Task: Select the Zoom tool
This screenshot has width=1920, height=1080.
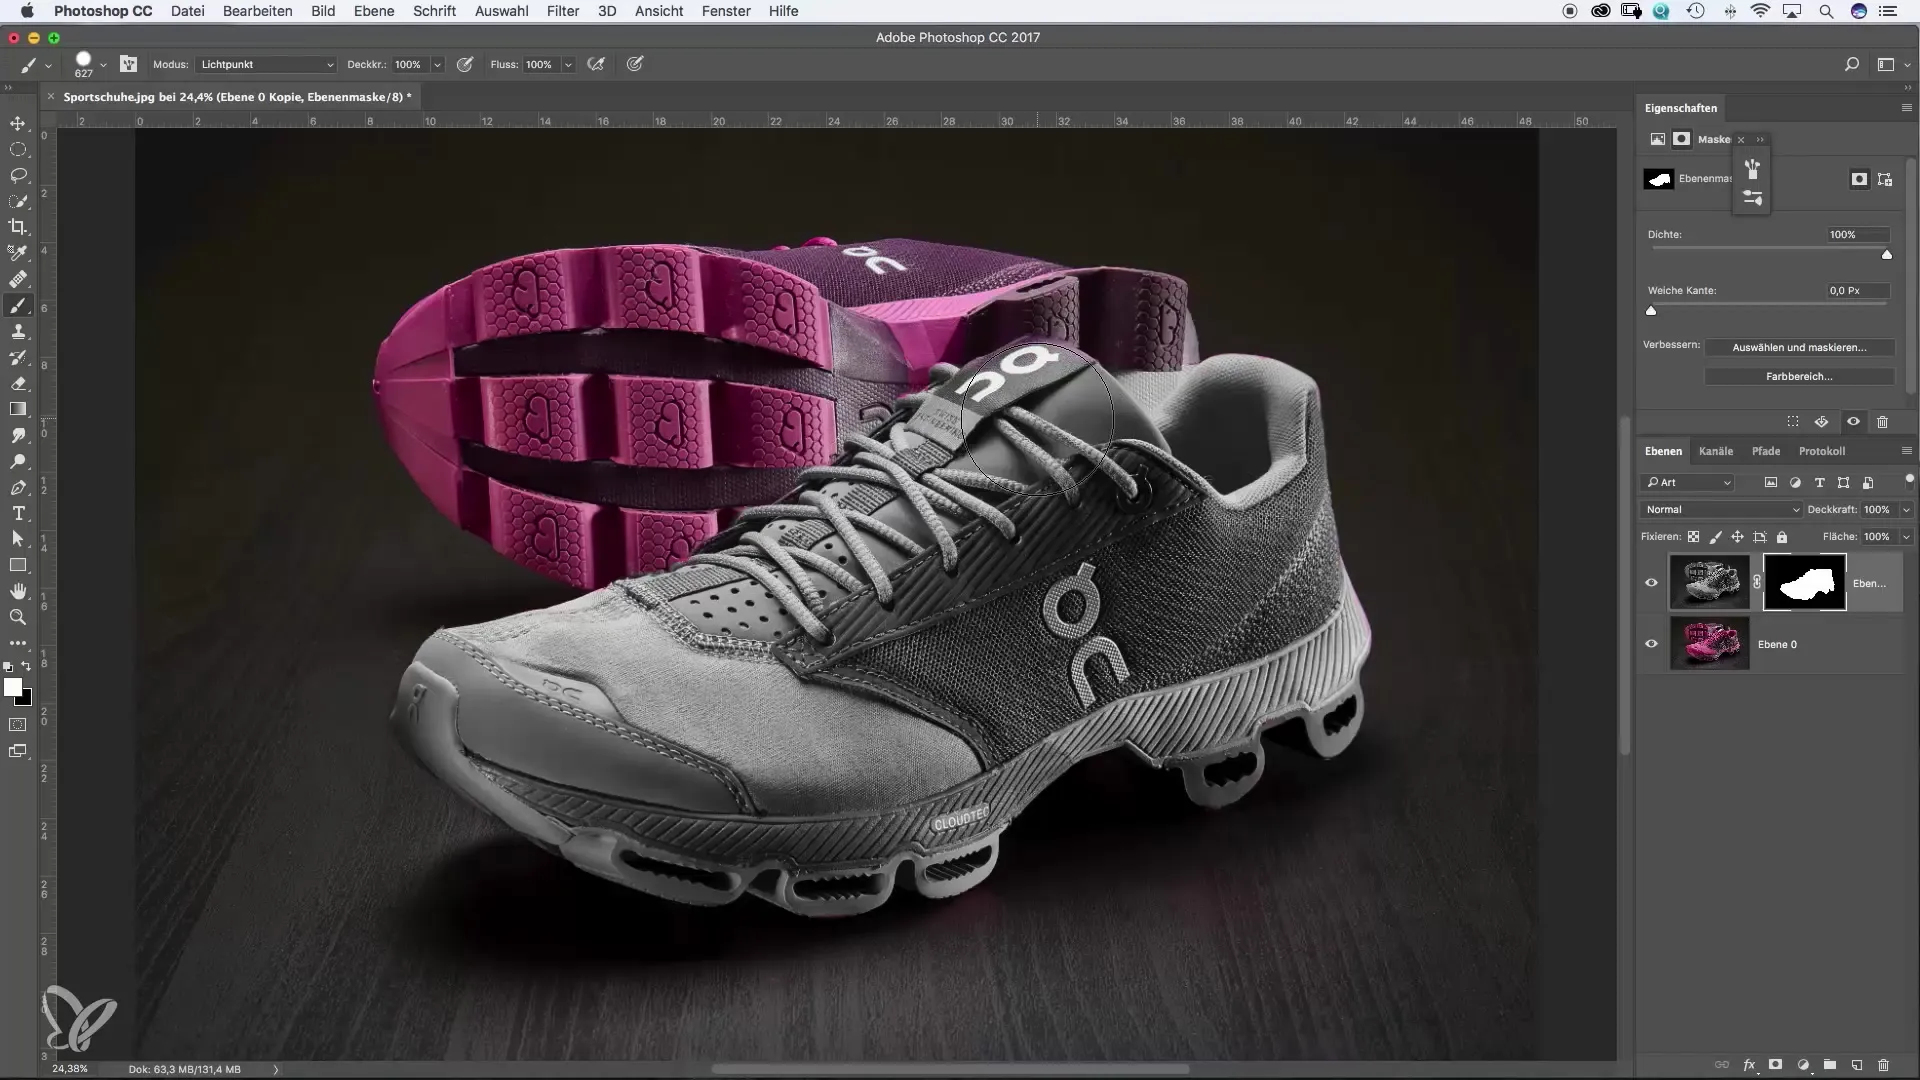Action: click(x=18, y=617)
